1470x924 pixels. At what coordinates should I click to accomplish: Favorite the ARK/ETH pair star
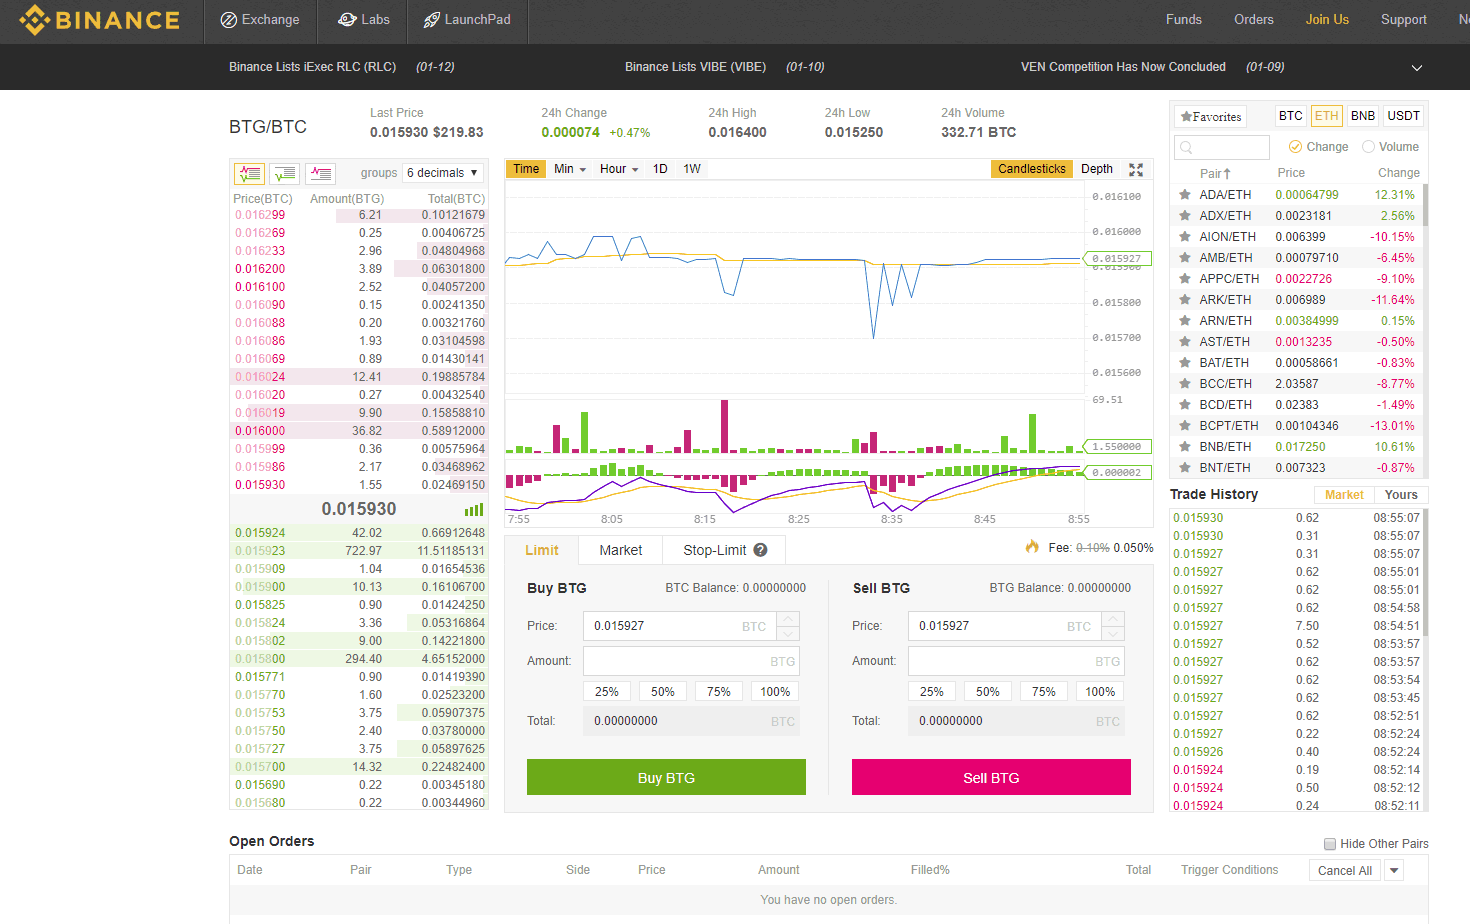pyautogui.click(x=1185, y=300)
